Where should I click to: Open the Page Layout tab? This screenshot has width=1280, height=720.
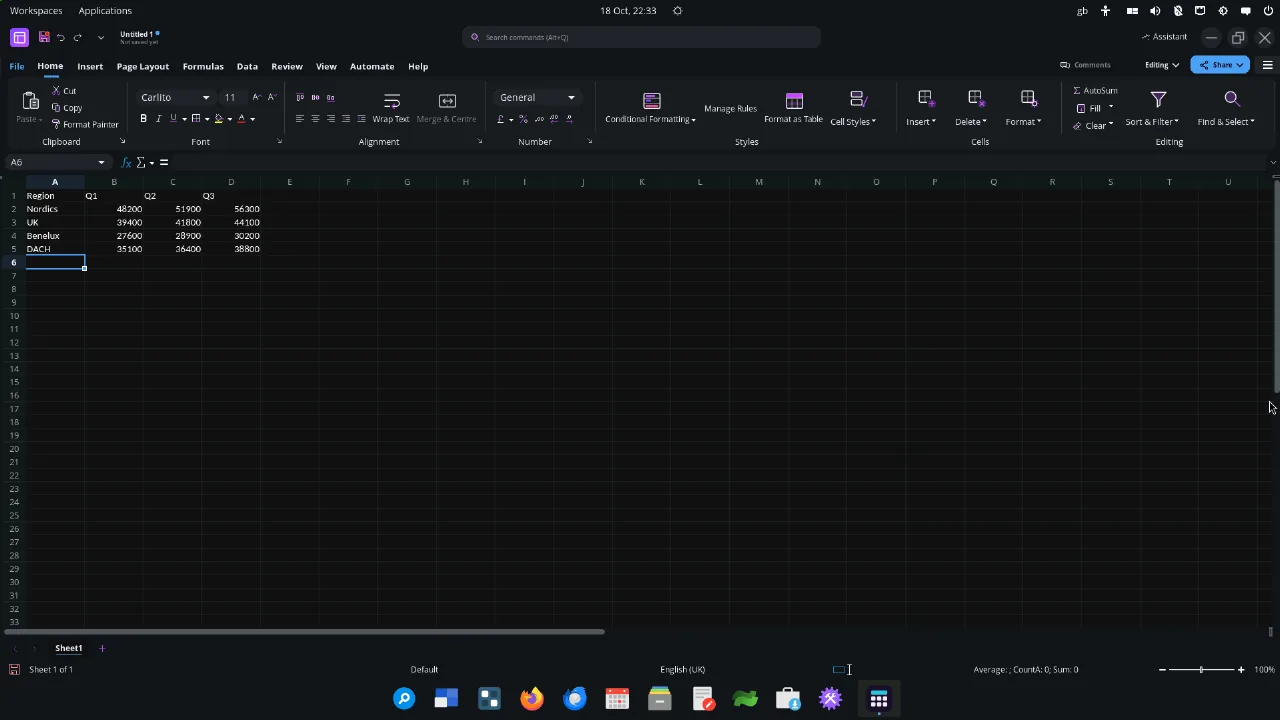[143, 66]
